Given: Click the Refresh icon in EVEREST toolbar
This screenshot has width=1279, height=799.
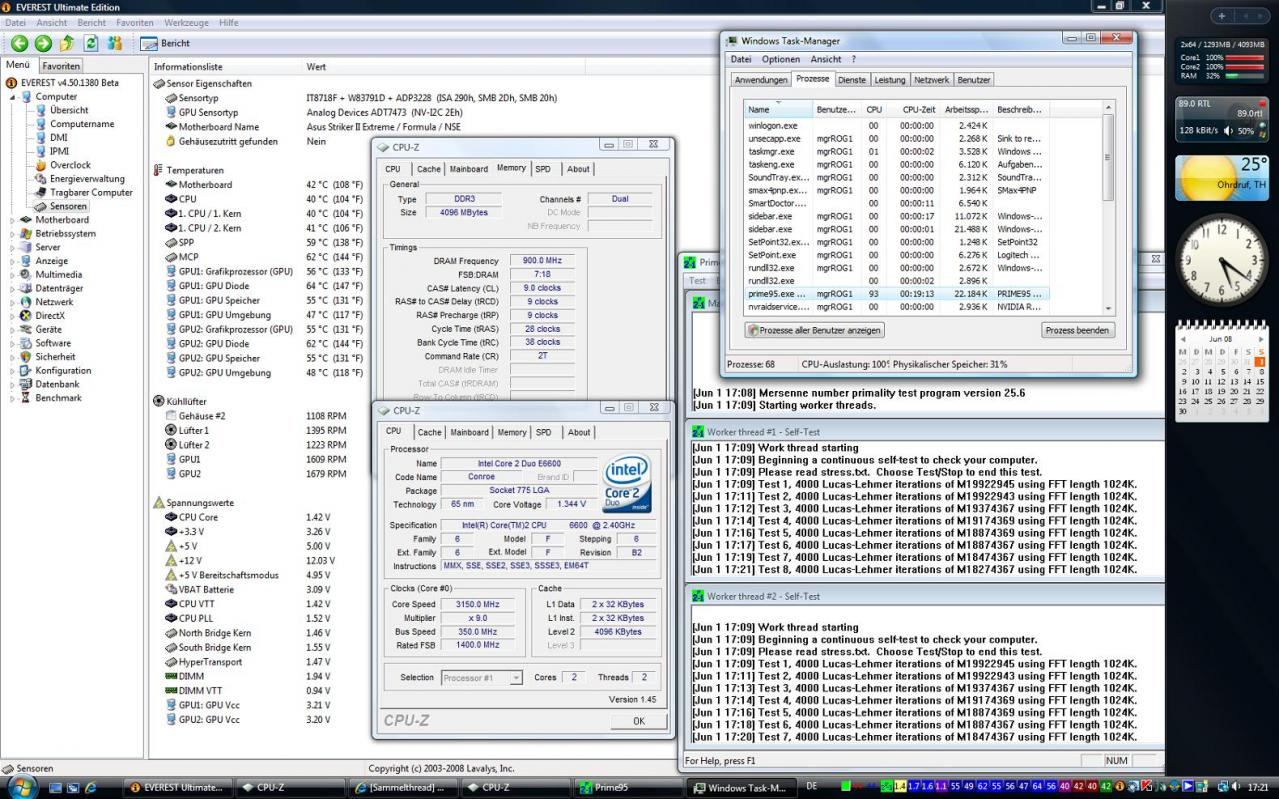Looking at the screenshot, I should click(91, 43).
